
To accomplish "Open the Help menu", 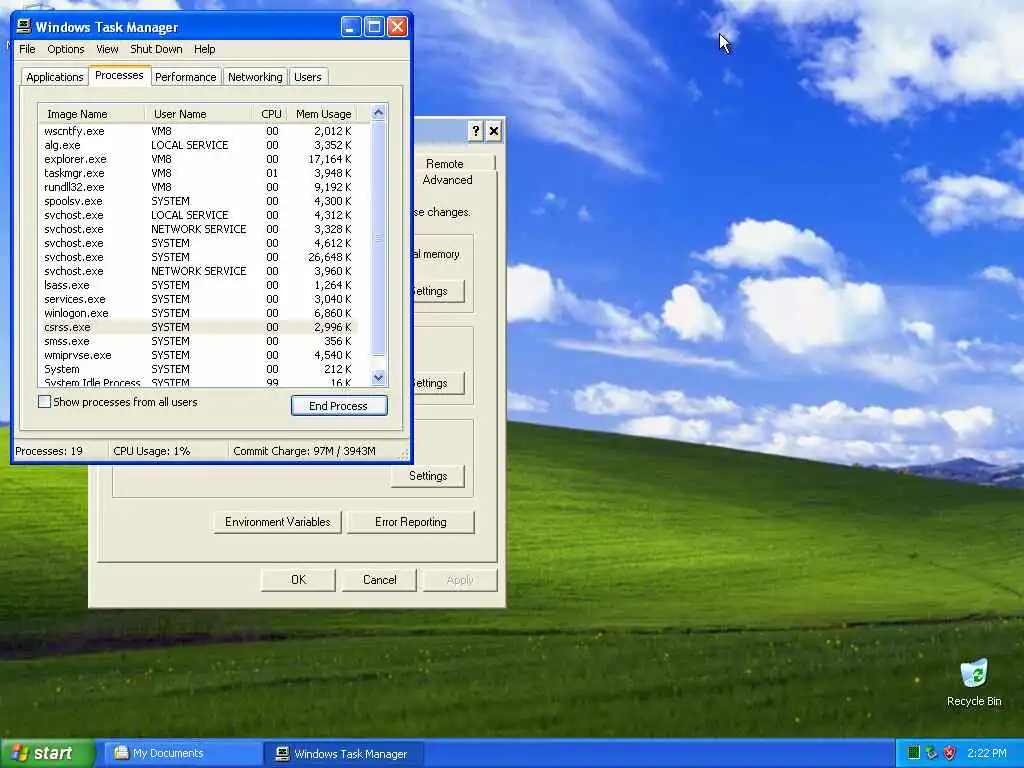I will (x=204, y=49).
